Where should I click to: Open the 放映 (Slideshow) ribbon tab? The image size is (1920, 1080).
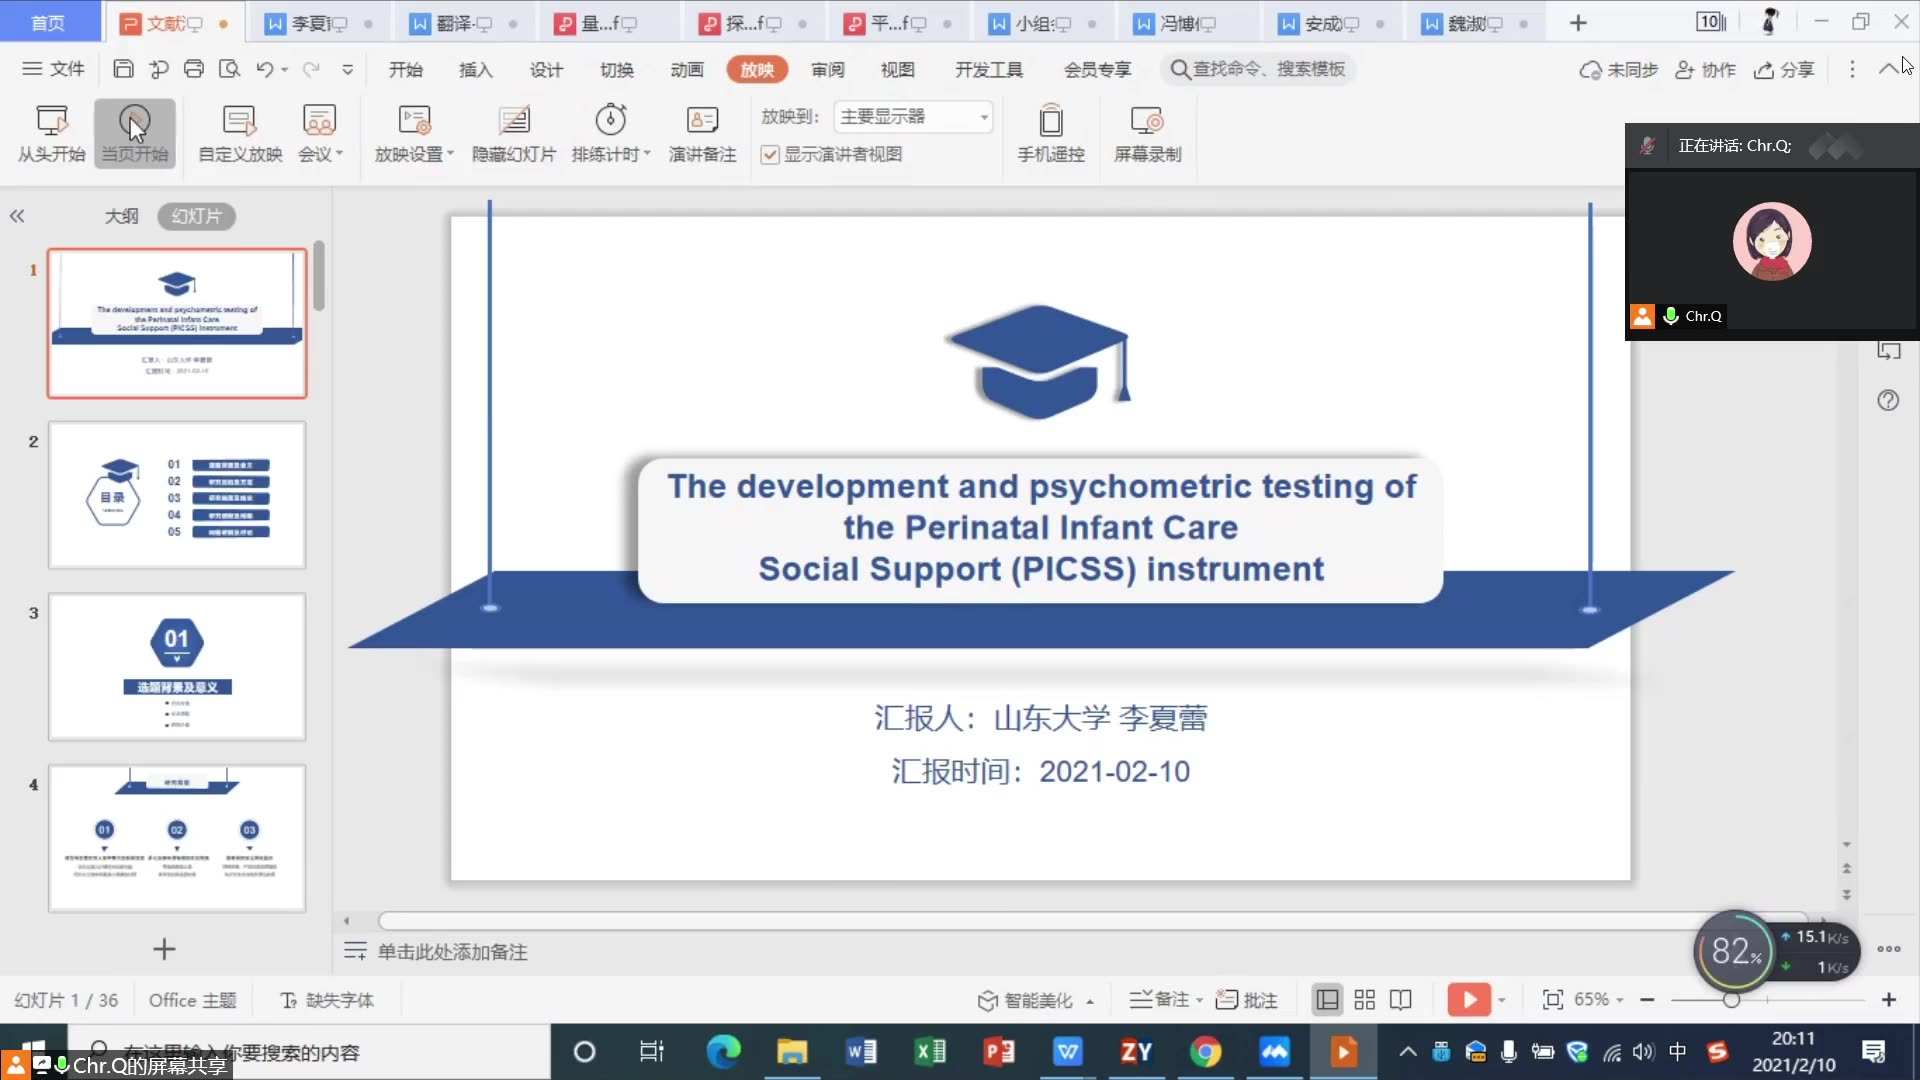click(757, 69)
